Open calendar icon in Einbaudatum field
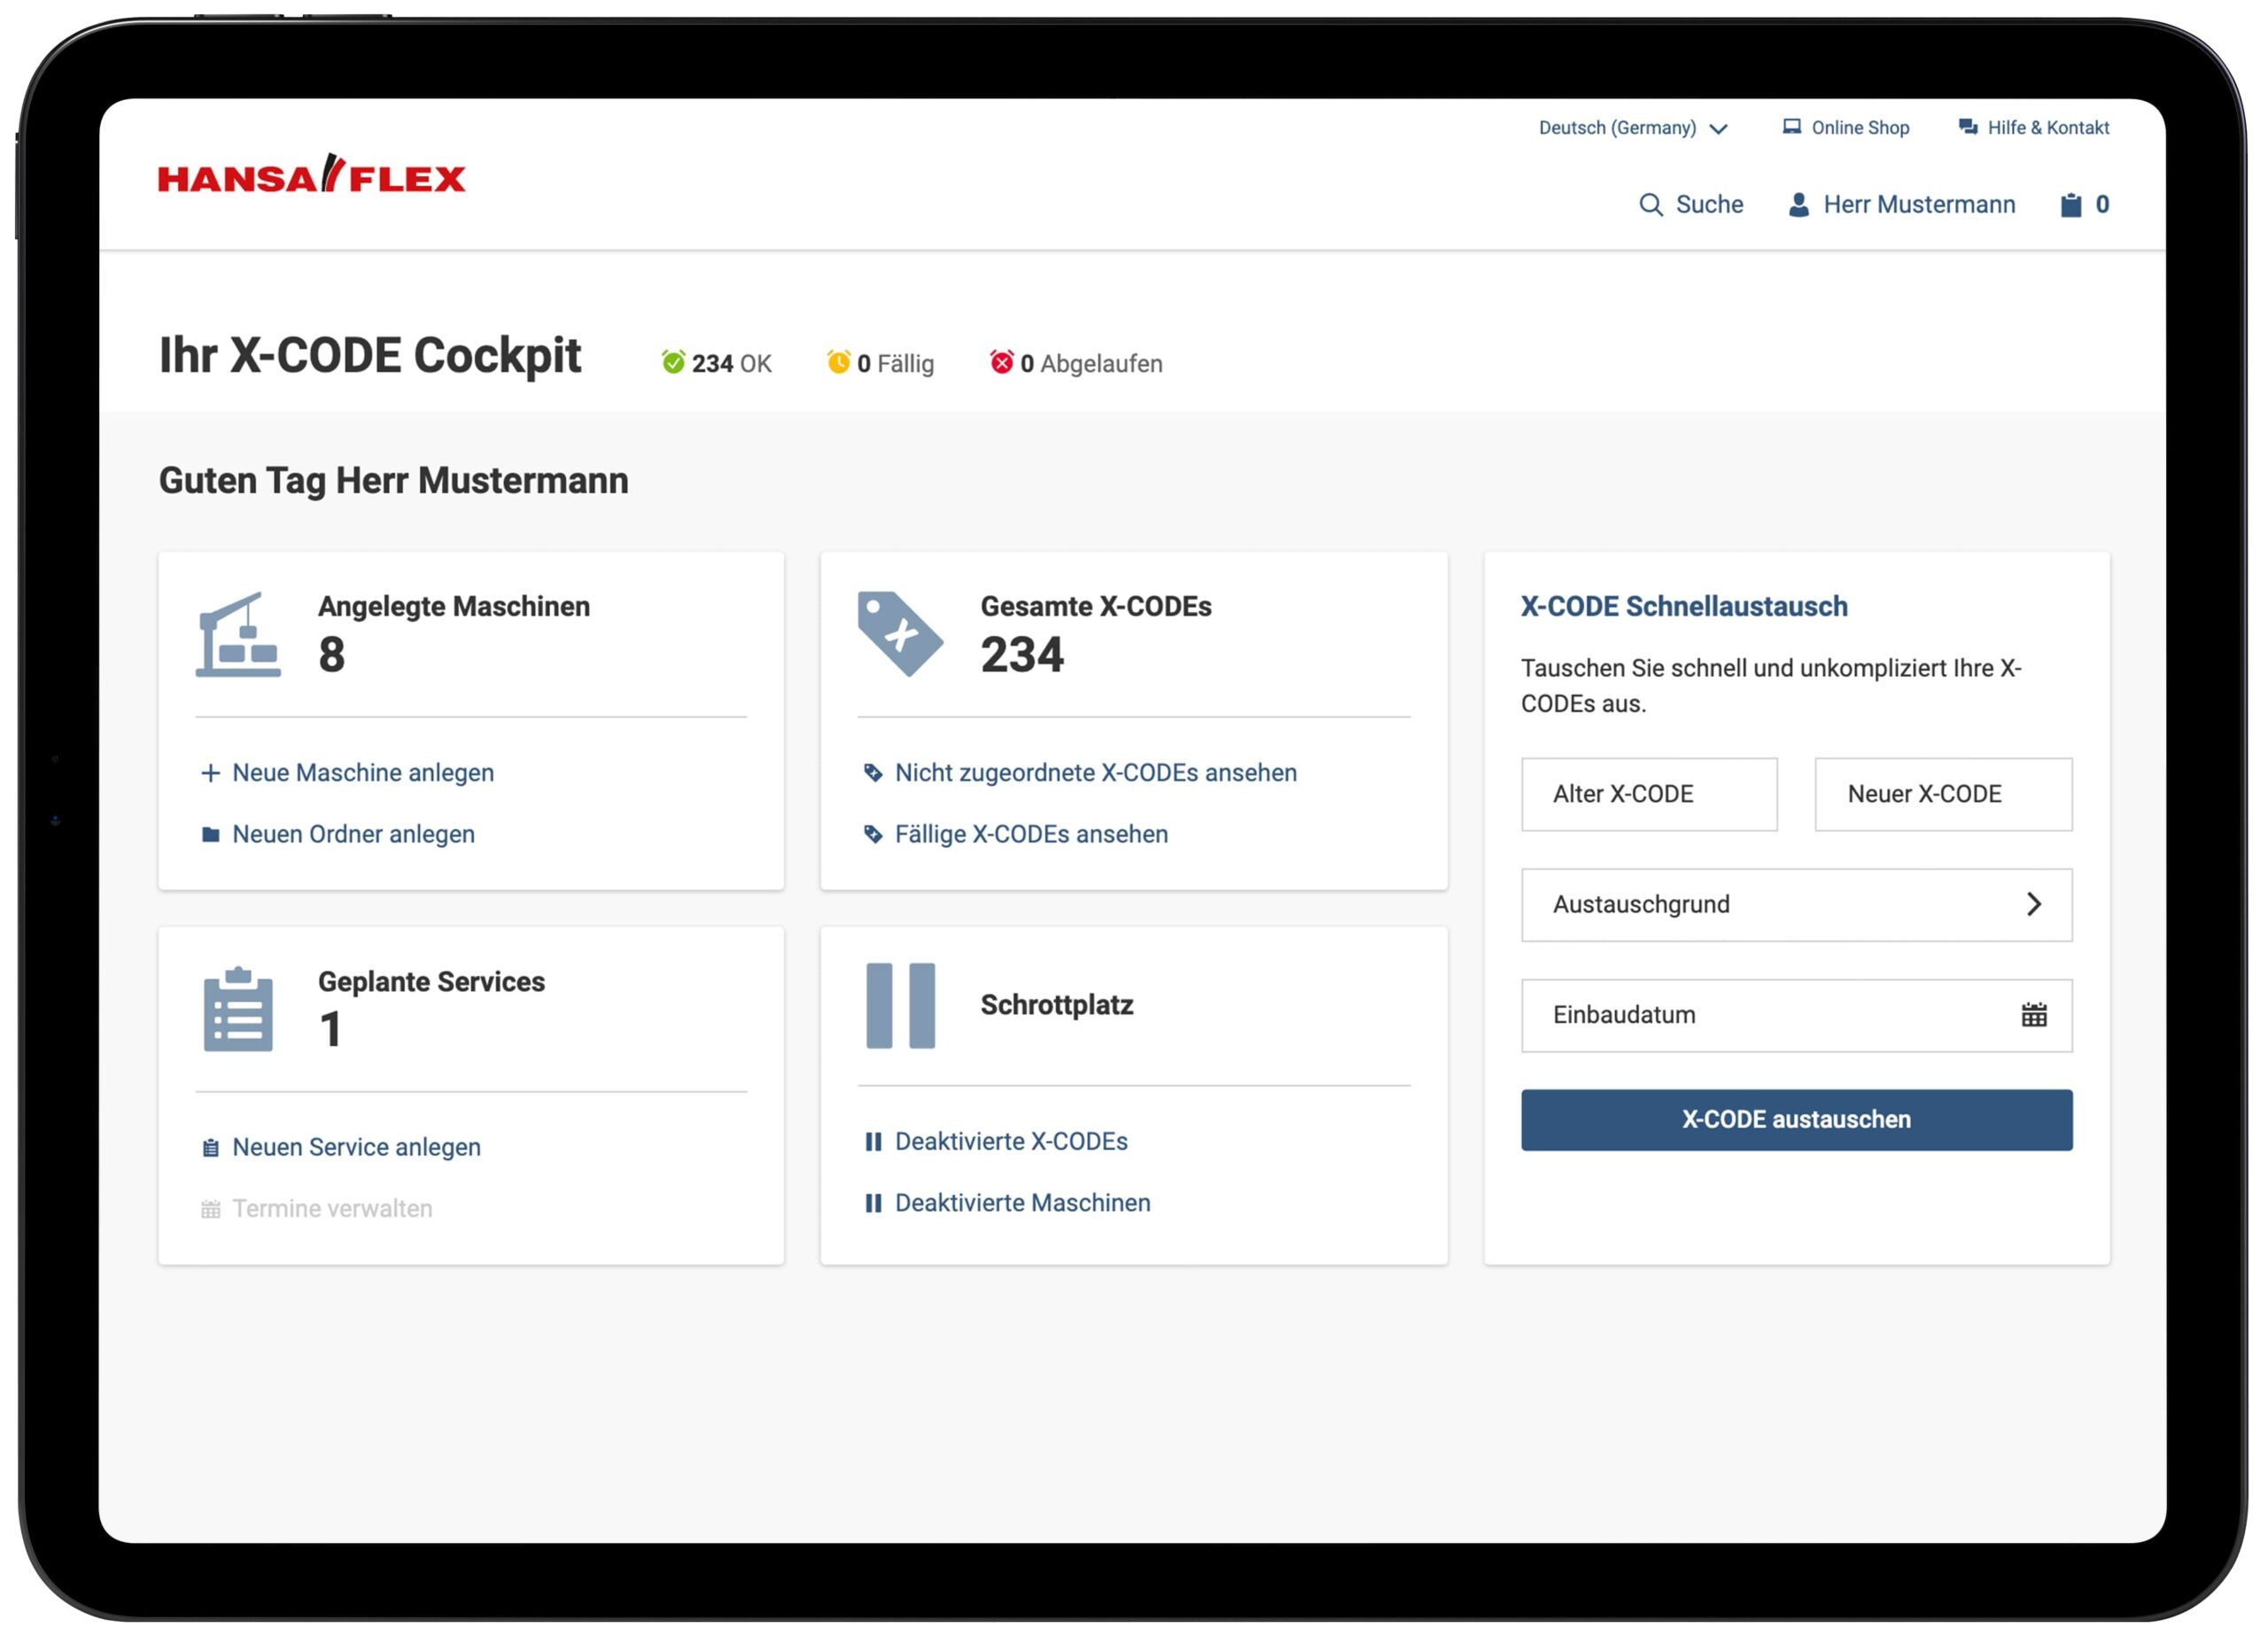 click(2033, 1015)
